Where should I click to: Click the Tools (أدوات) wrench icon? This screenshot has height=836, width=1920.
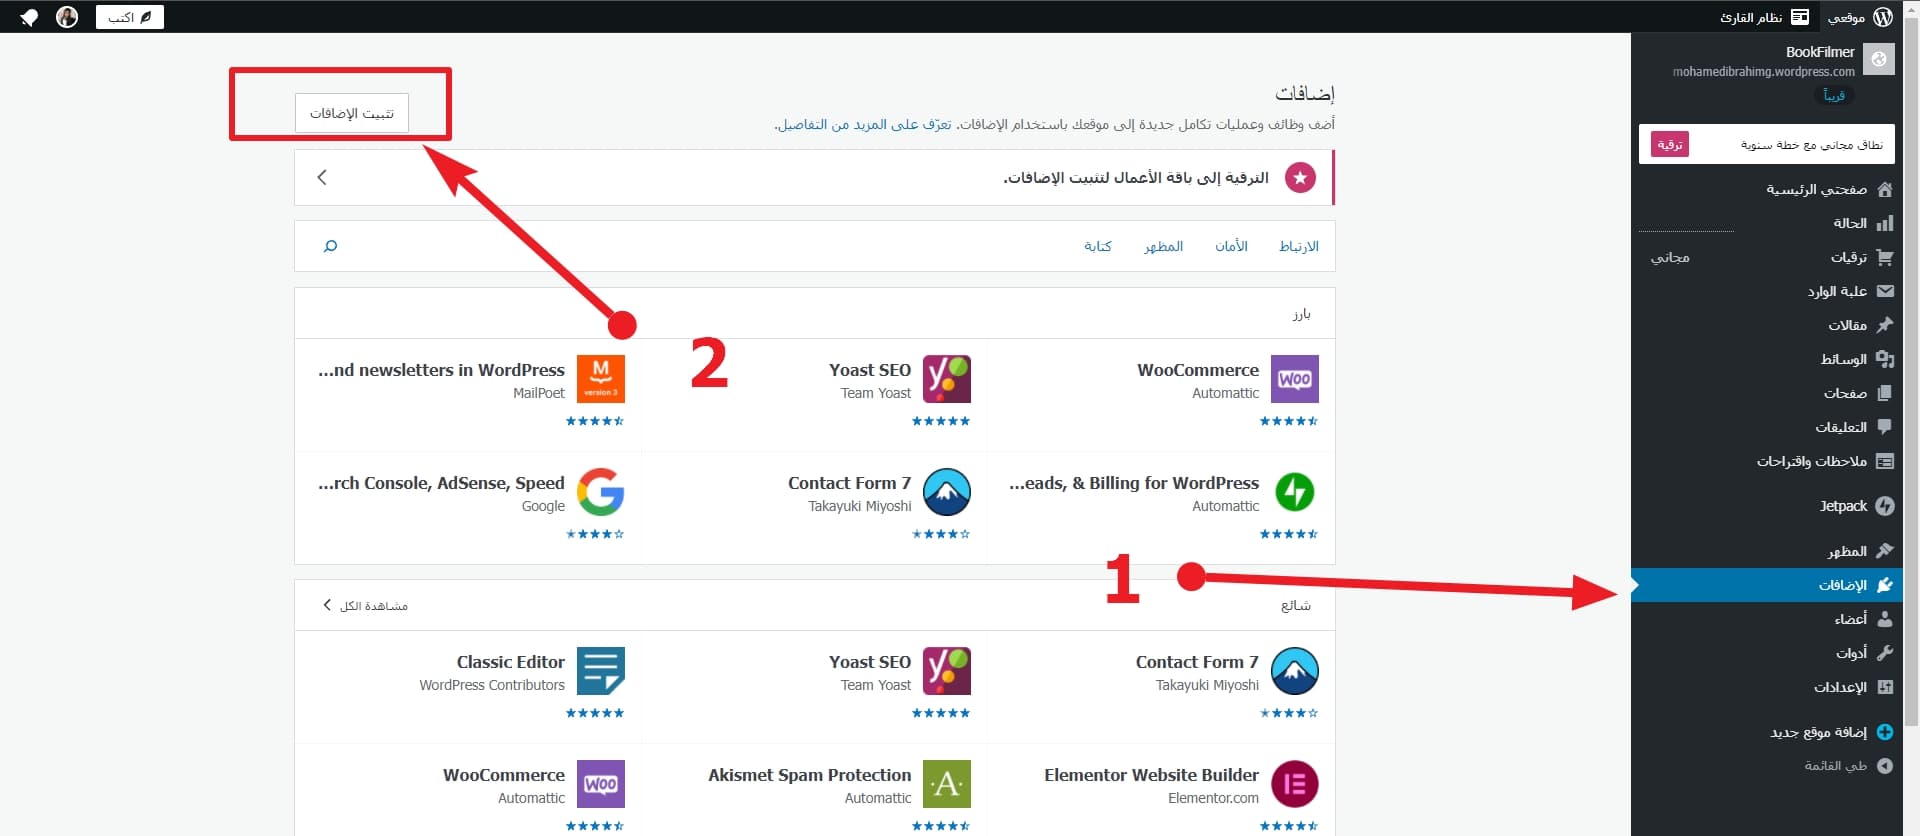[1885, 653]
